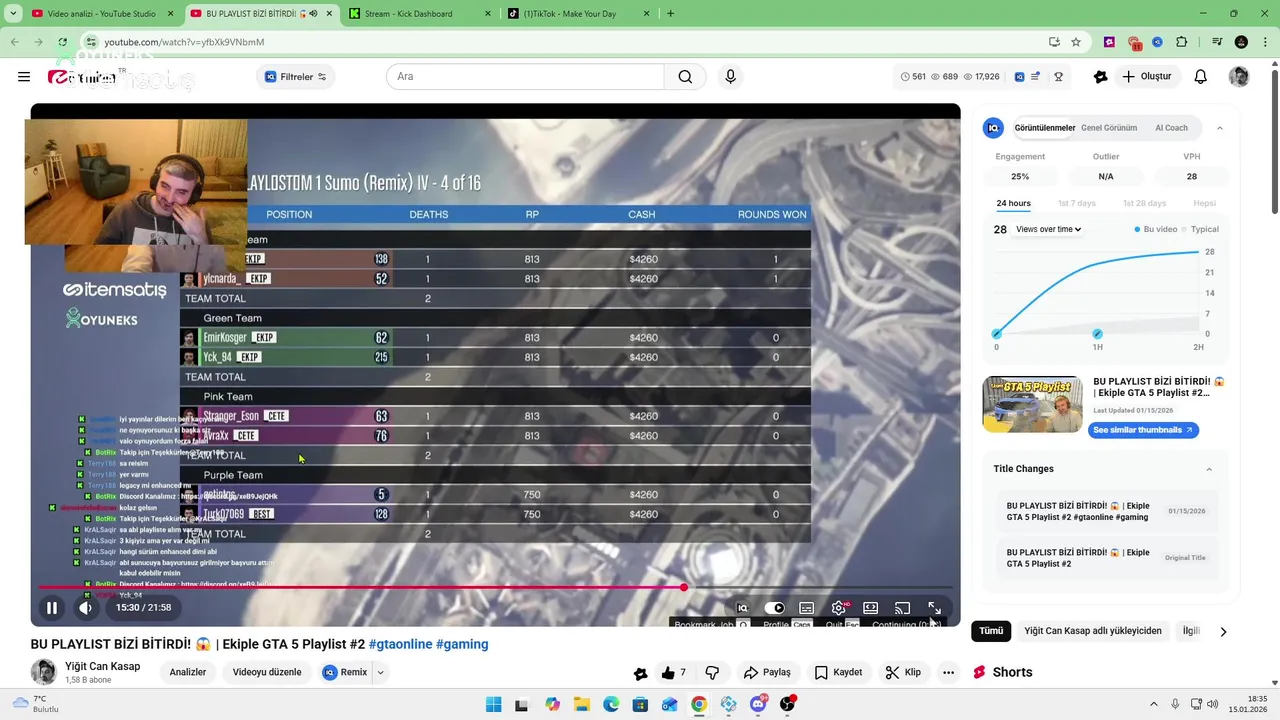Screen dimensions: 1280x720
Task: Click Videoyu düzenle button
Action: click(267, 673)
